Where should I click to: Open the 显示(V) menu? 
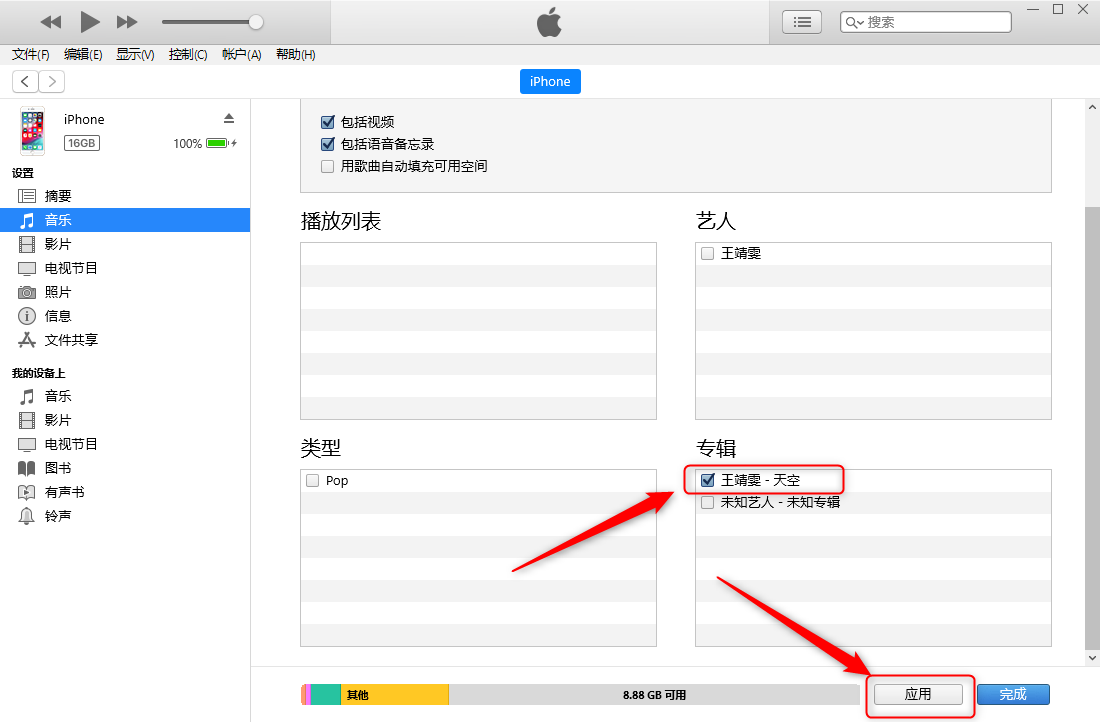pyautogui.click(x=135, y=55)
